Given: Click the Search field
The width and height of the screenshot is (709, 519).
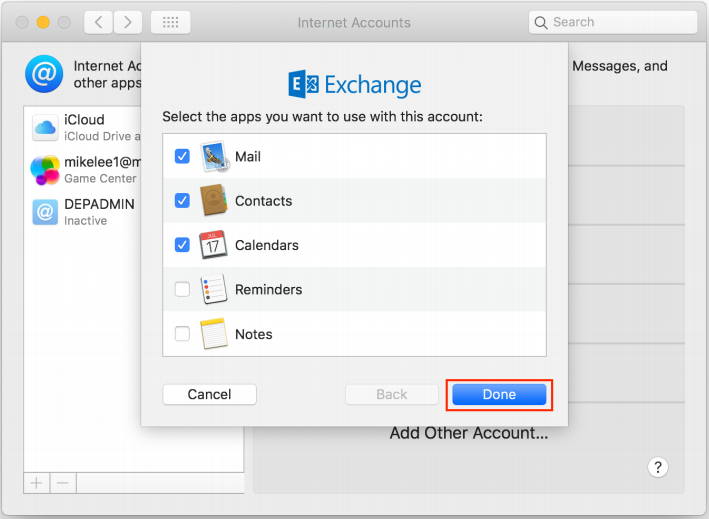Looking at the screenshot, I should [613, 22].
